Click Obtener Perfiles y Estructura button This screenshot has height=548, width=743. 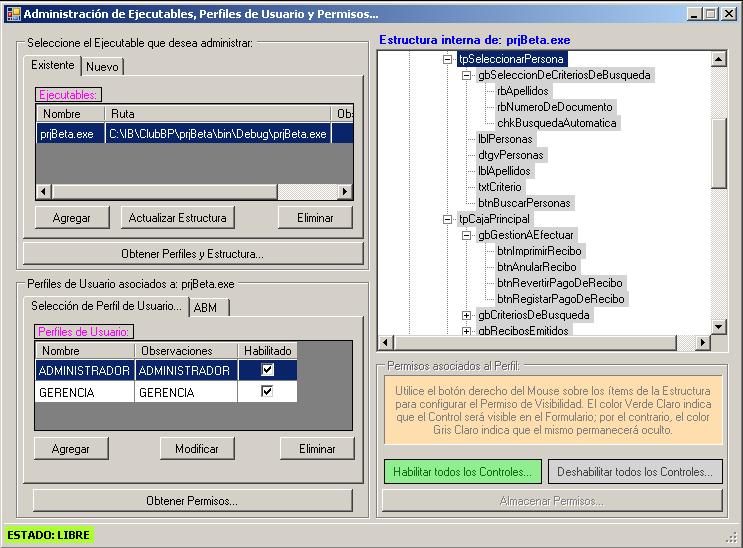pyautogui.click(x=193, y=254)
